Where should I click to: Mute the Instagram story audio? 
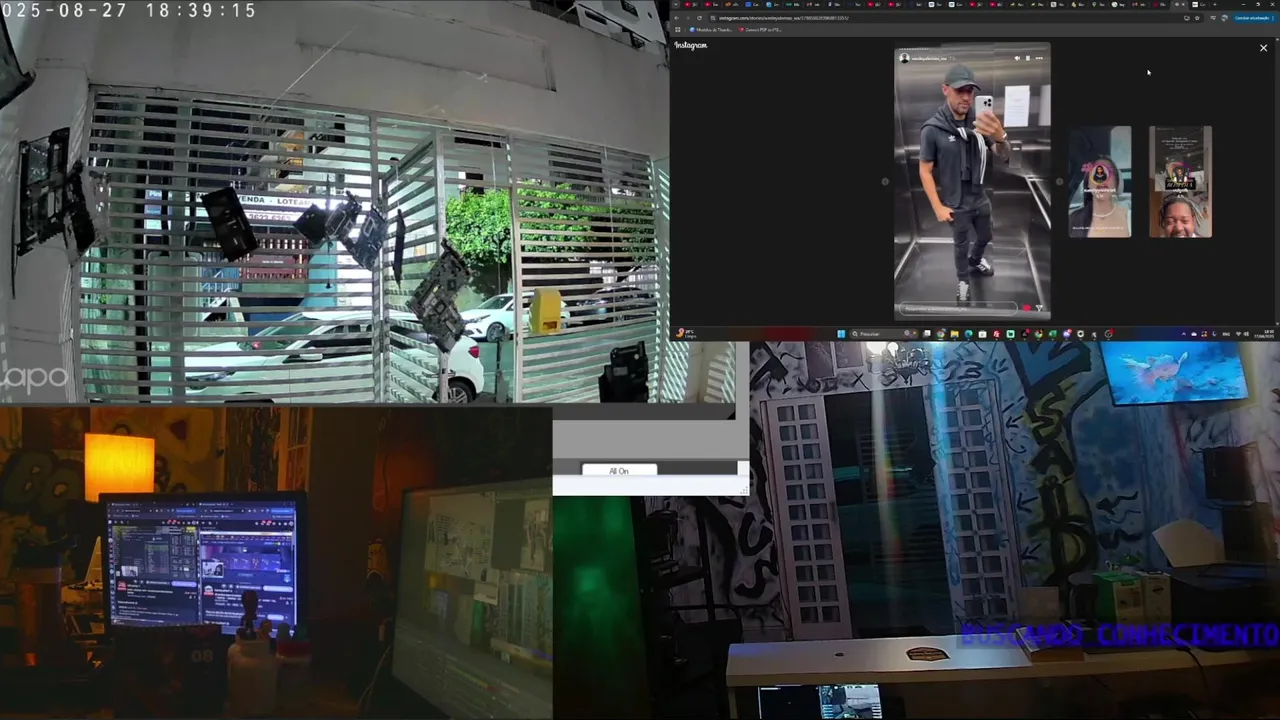(1017, 58)
